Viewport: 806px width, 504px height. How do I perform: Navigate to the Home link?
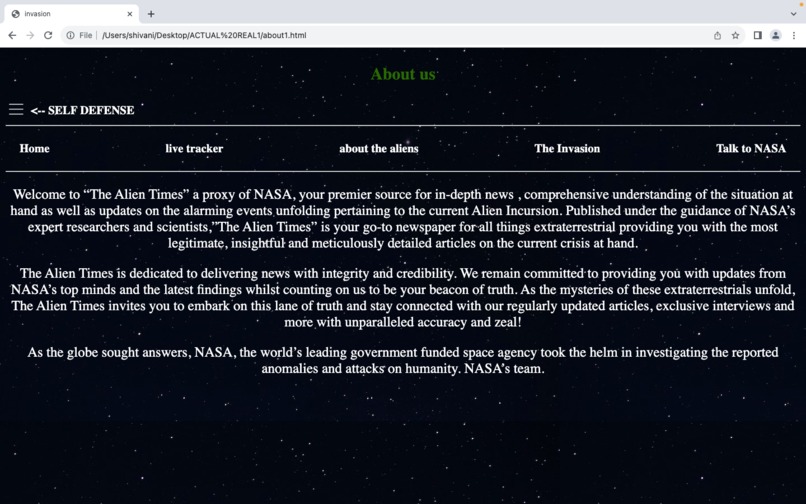(x=34, y=149)
